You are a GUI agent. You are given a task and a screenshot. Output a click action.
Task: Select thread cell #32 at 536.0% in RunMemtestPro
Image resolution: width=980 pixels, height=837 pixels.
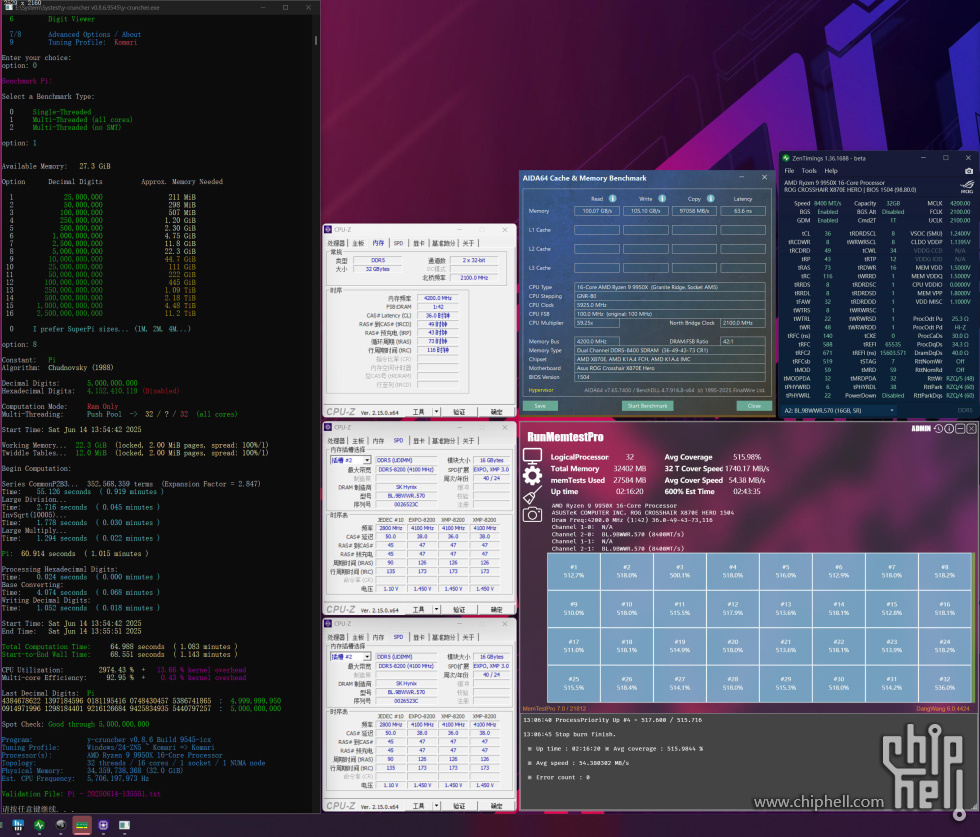click(944, 683)
